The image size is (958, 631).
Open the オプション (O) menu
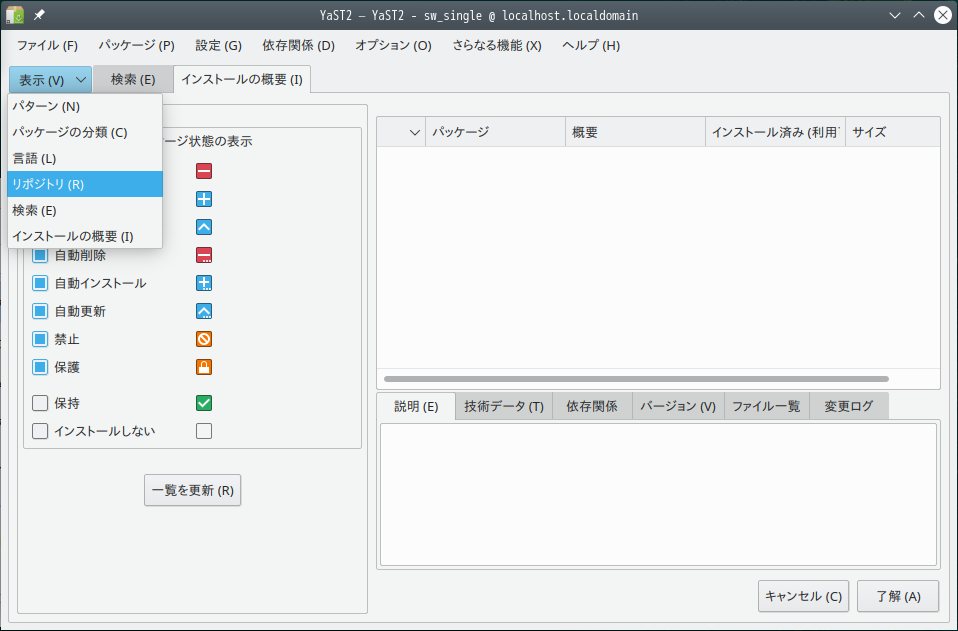tap(393, 45)
